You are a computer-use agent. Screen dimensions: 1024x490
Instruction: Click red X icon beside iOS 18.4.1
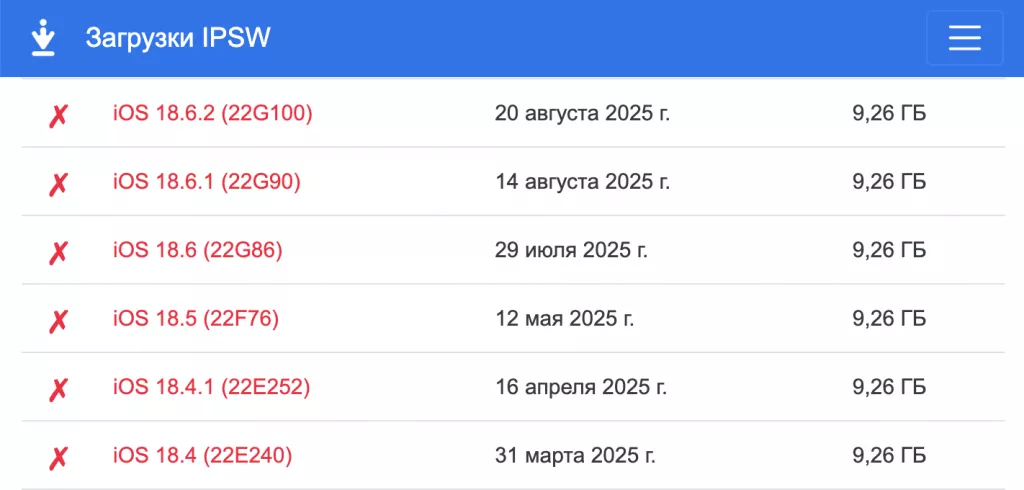[59, 388]
